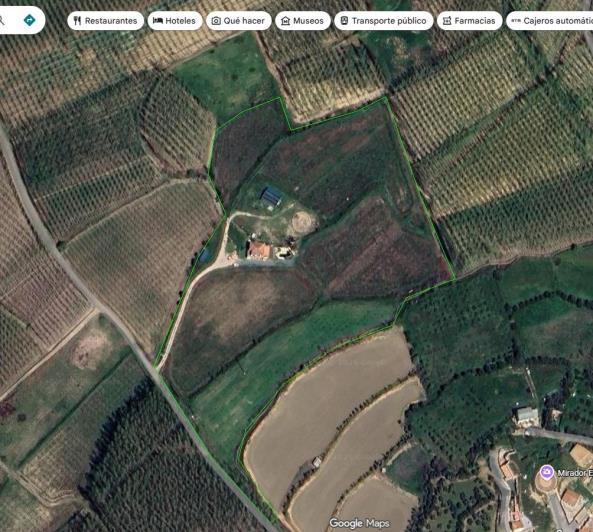Click the orange-roofed house on the map
This screenshot has height=532, width=593.
[259, 250]
